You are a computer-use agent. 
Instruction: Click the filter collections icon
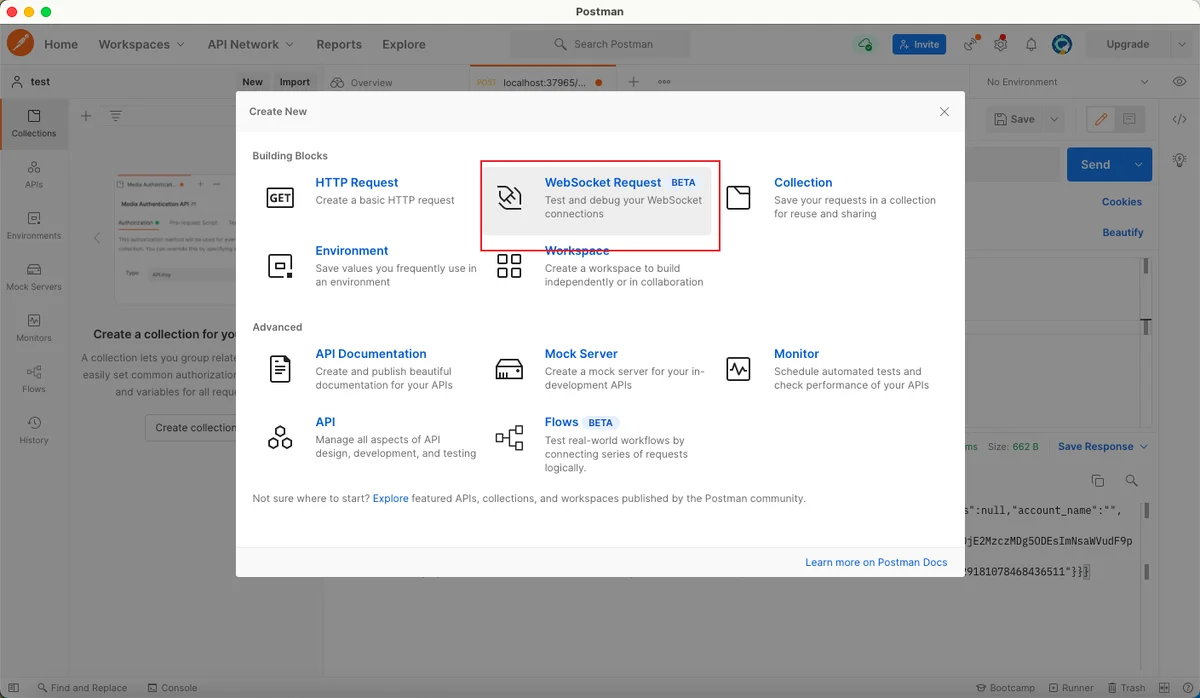tap(116, 116)
